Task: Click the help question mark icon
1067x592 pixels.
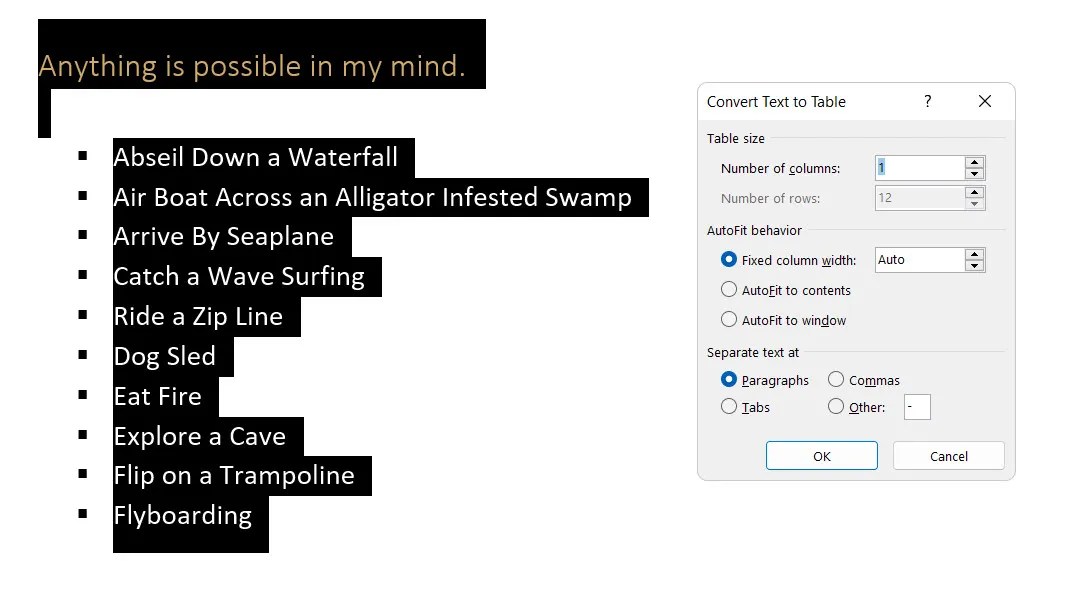Action: [x=928, y=101]
